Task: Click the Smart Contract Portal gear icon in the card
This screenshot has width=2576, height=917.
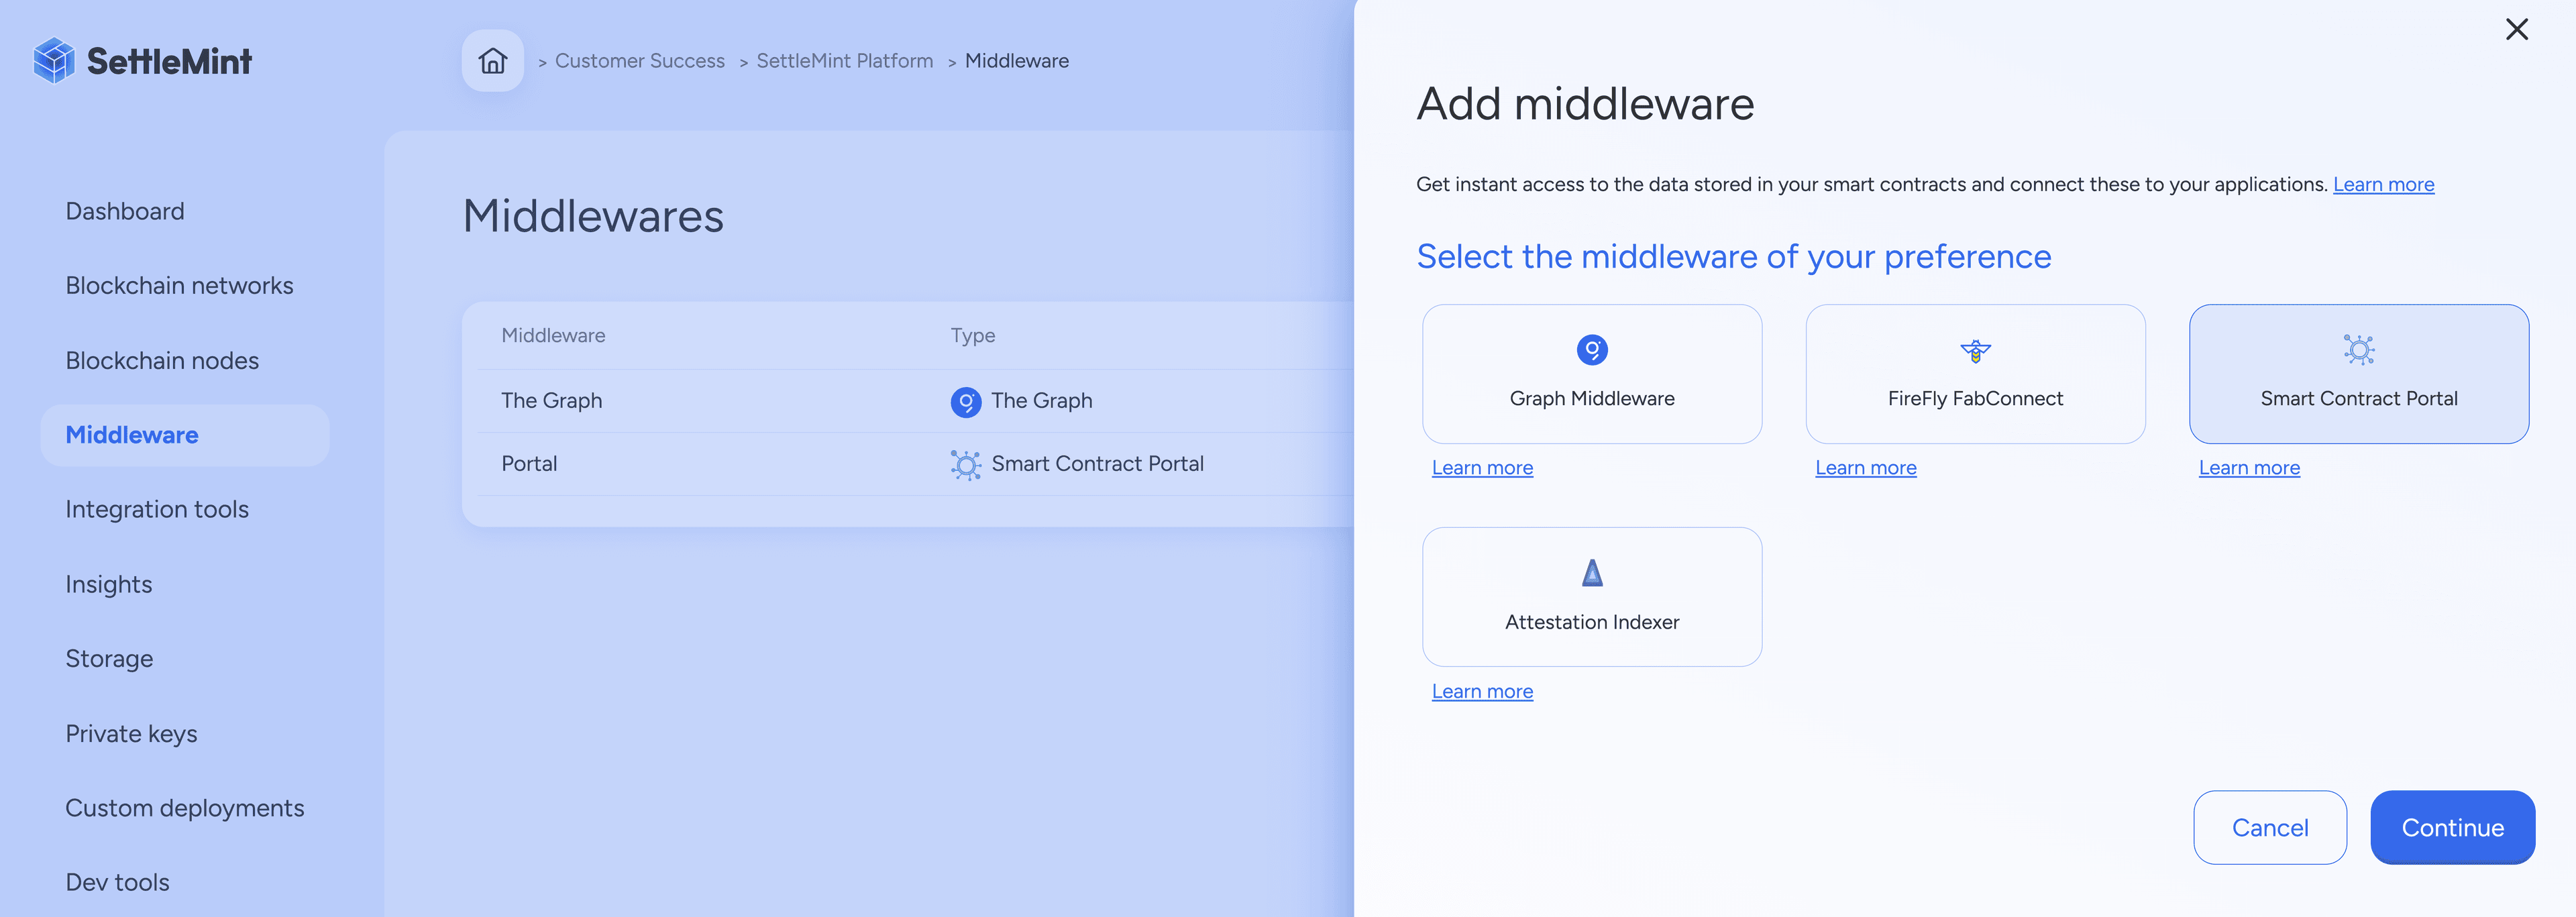Action: pyautogui.click(x=2359, y=350)
